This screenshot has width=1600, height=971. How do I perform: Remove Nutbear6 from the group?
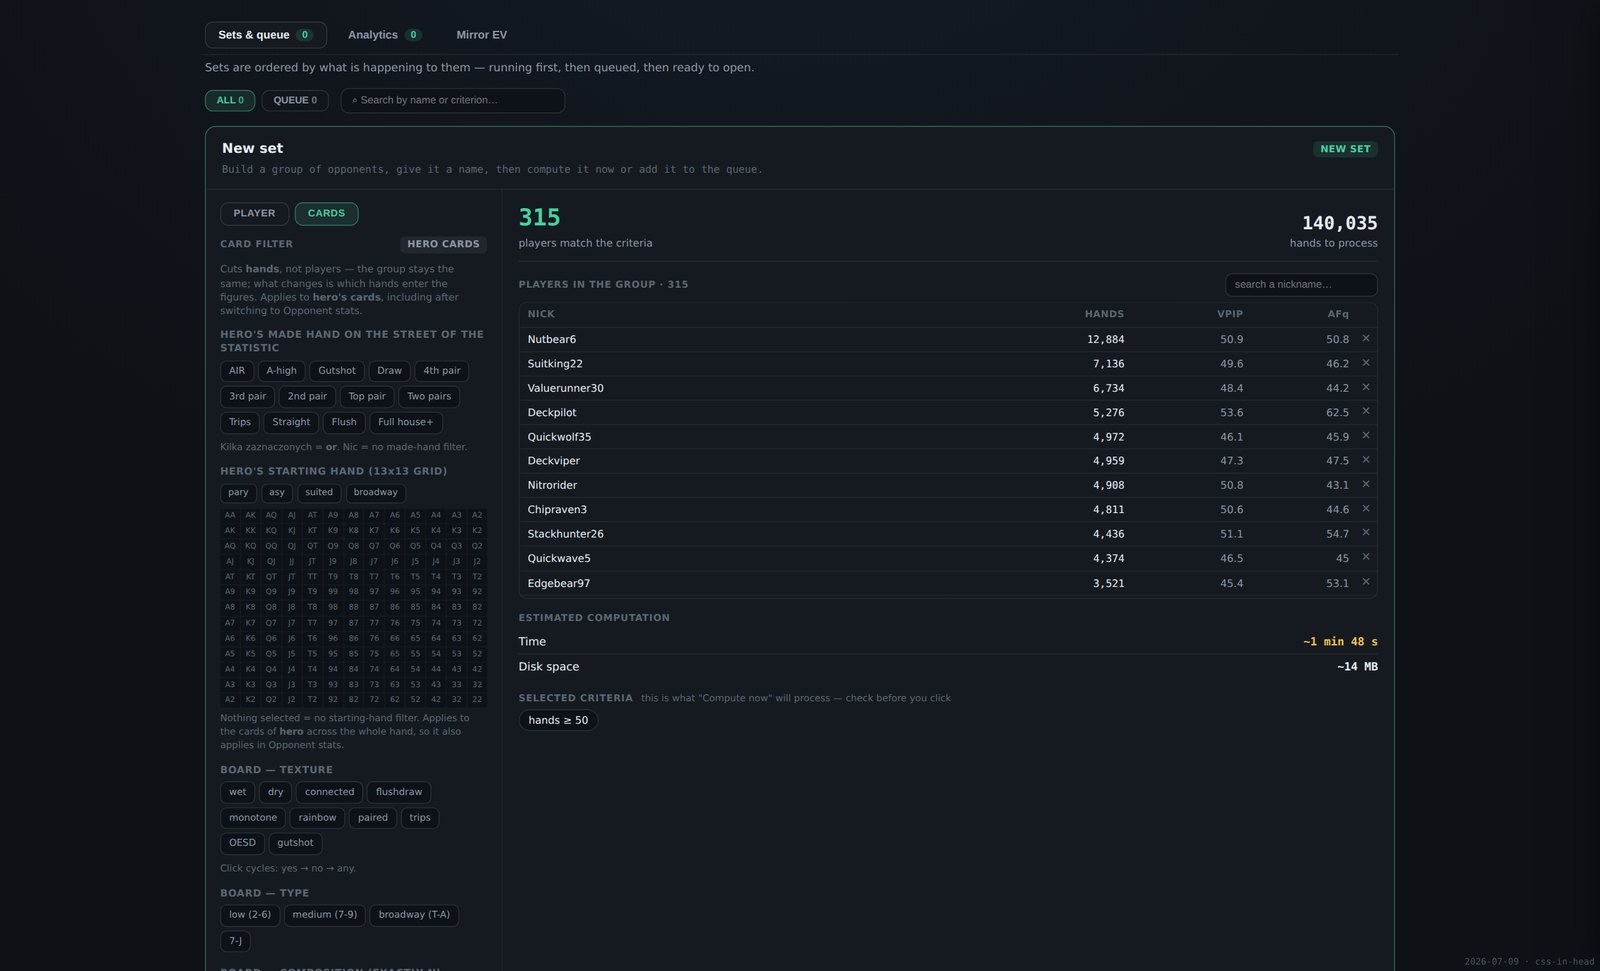(1365, 339)
